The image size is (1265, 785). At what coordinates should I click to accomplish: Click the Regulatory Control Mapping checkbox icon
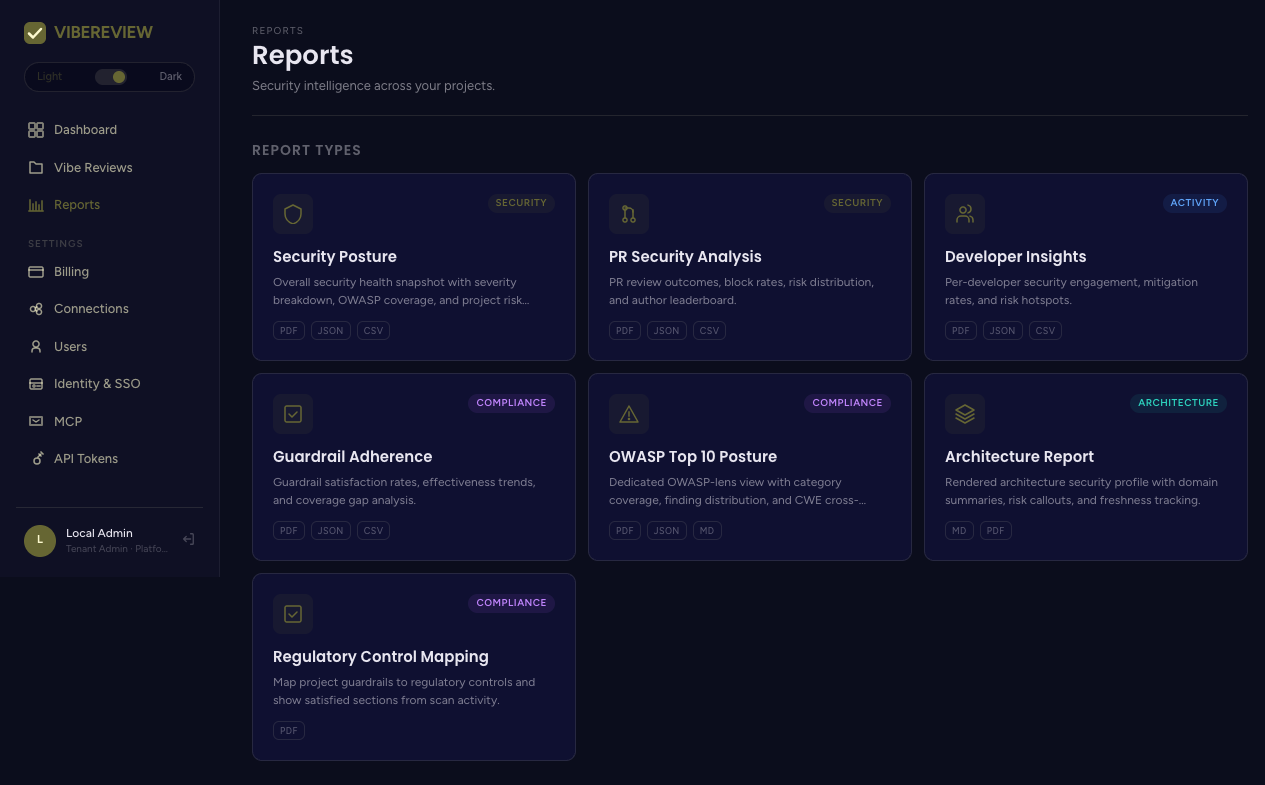293,614
